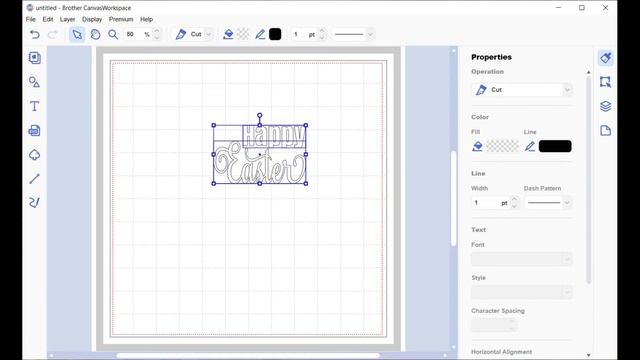Screen dimensions: 640x360
Task: Click the zoom percentage stepper arrows
Action: click(x=157, y=34)
